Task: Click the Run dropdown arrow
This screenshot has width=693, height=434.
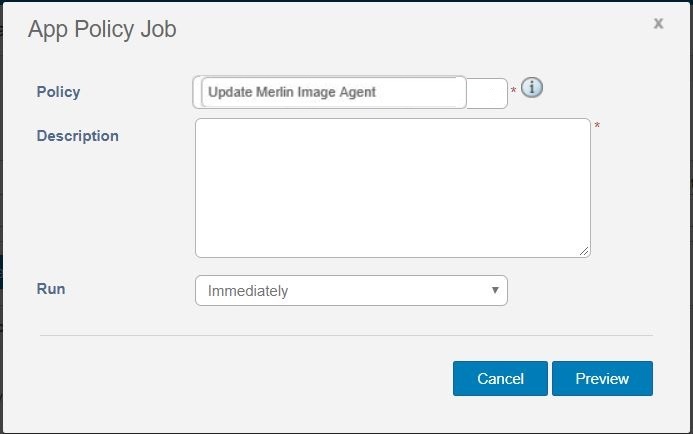Action: pos(495,290)
